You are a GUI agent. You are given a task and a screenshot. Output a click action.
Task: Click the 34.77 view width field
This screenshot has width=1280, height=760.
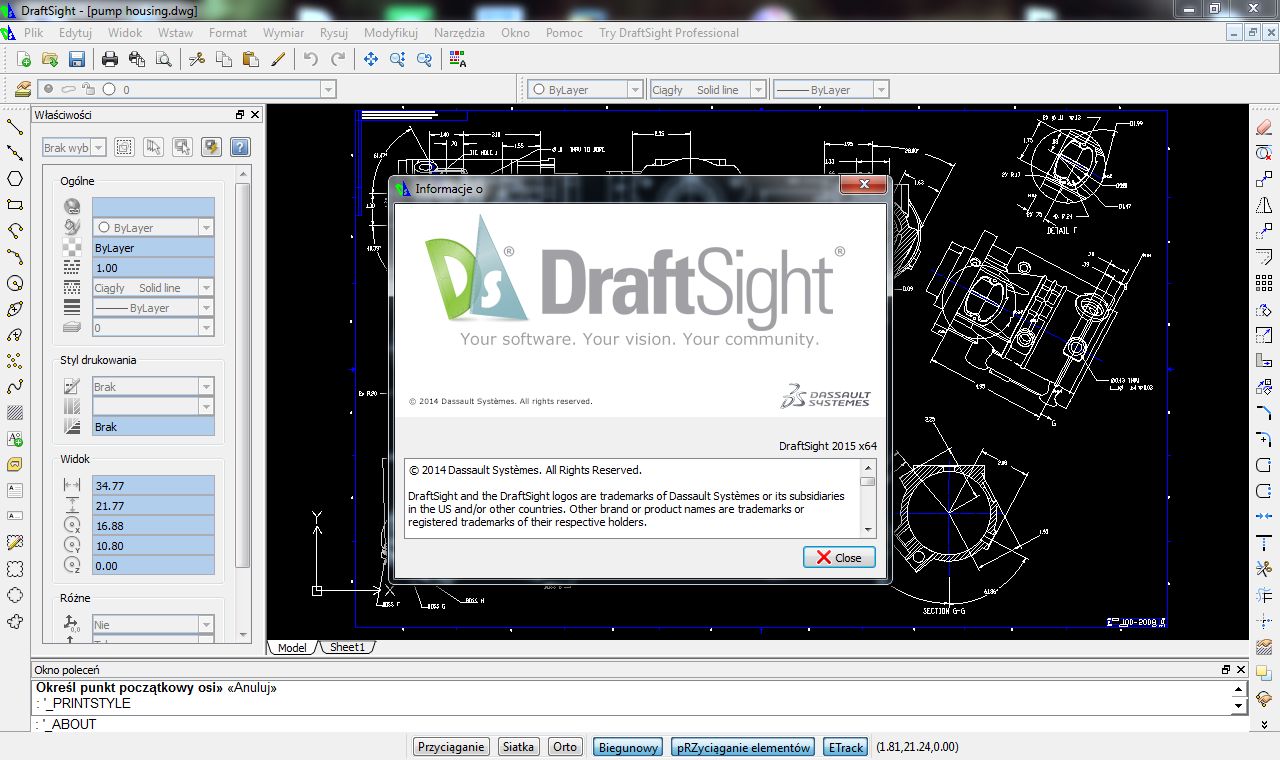(x=153, y=485)
